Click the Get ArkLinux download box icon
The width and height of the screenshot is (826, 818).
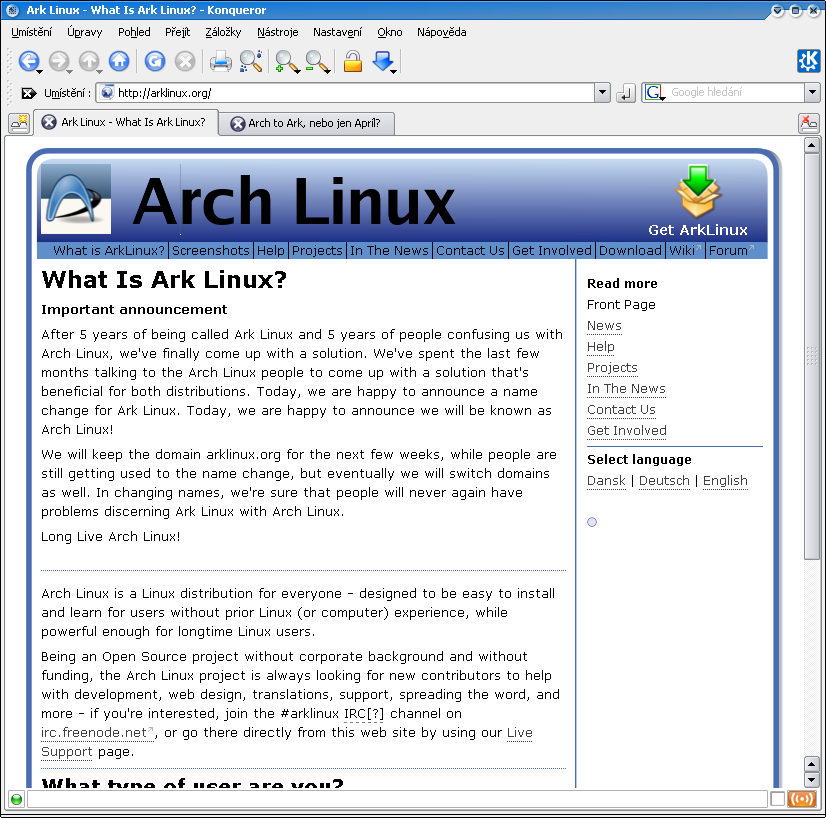(x=698, y=191)
